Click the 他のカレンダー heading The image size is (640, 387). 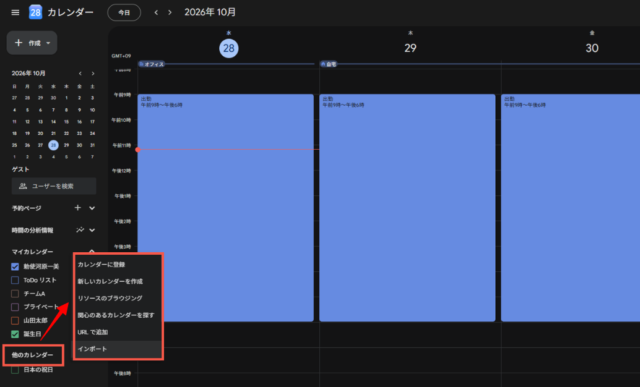click(x=32, y=355)
